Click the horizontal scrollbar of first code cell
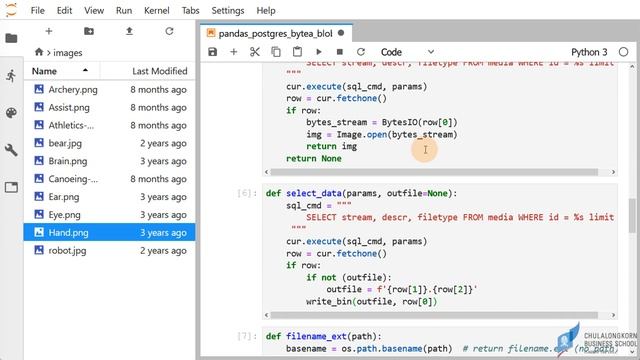The width and height of the screenshot is (640, 360). [434, 172]
